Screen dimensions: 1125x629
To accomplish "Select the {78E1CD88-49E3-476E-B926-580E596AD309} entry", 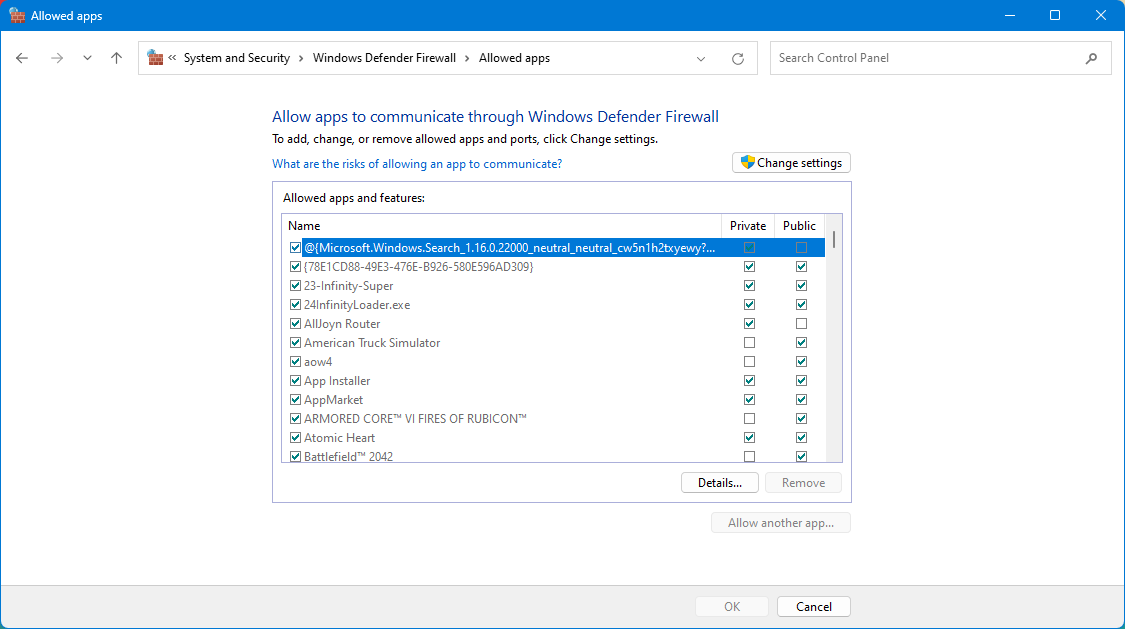I will (x=418, y=267).
